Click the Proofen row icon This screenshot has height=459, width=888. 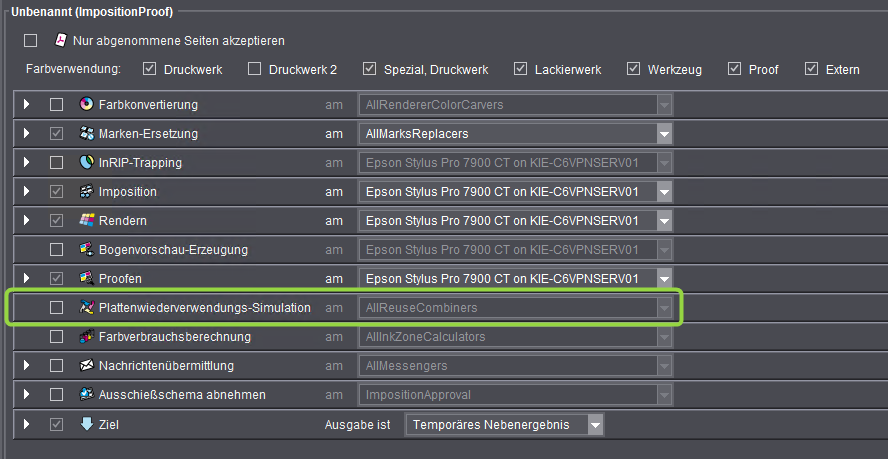(x=86, y=278)
